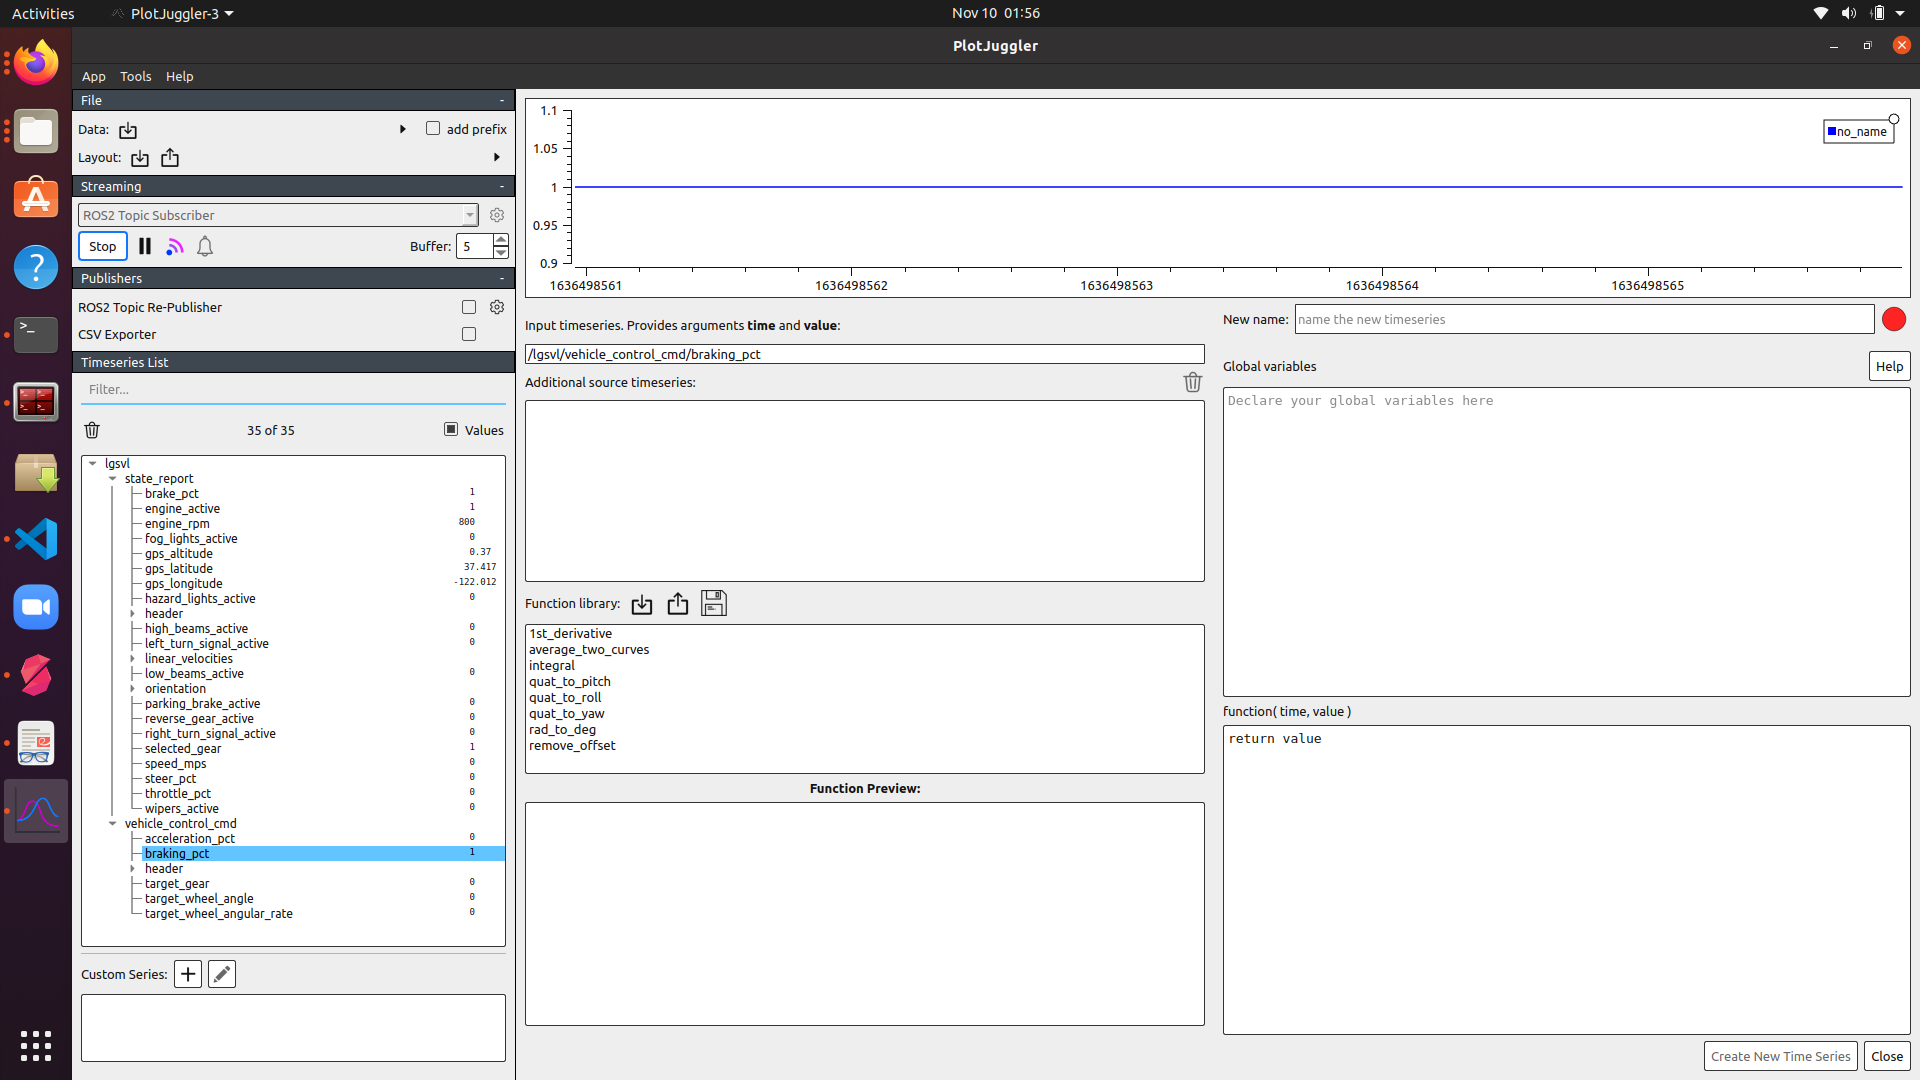
Task: Collapse the vehicle_control_cmd node
Action: [113, 823]
